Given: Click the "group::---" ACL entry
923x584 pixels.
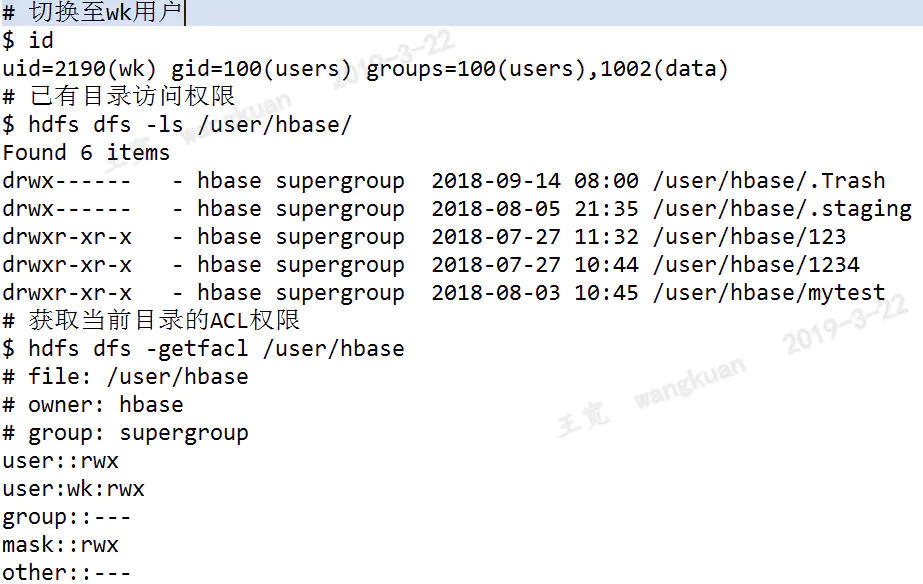Looking at the screenshot, I should (x=66, y=517).
